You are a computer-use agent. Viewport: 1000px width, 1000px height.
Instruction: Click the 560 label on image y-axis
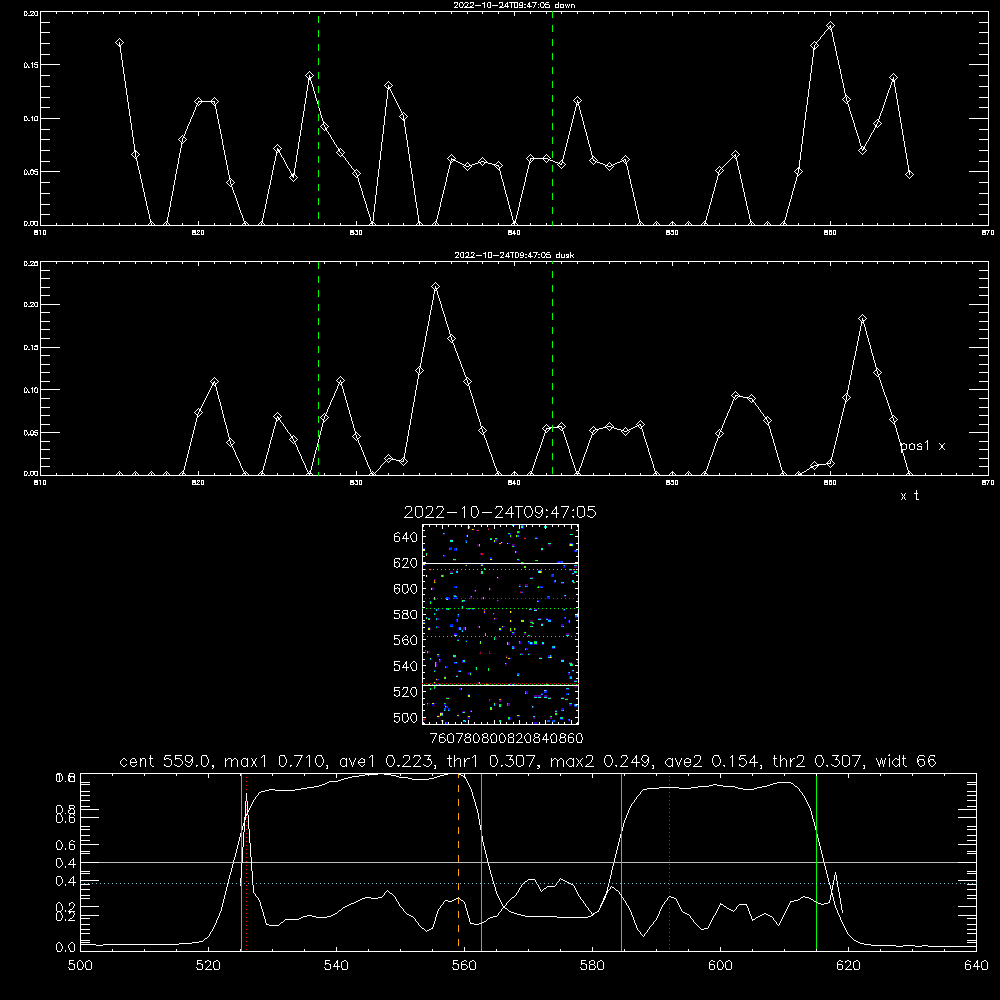[406, 640]
